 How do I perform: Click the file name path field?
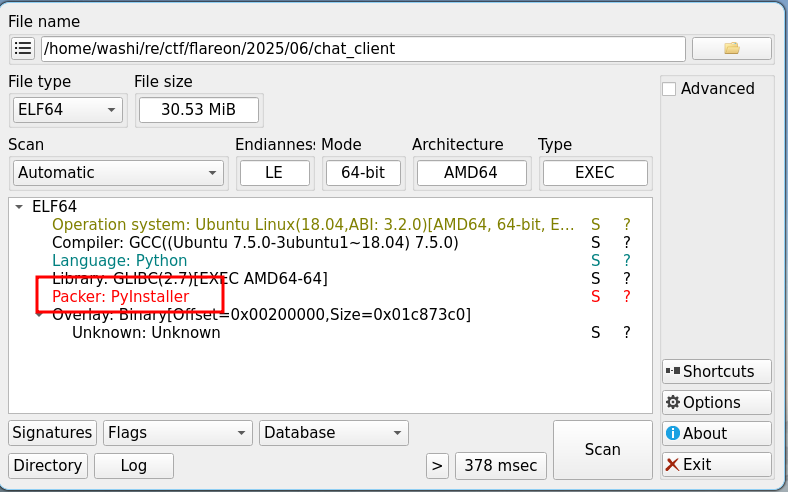pyautogui.click(x=362, y=48)
